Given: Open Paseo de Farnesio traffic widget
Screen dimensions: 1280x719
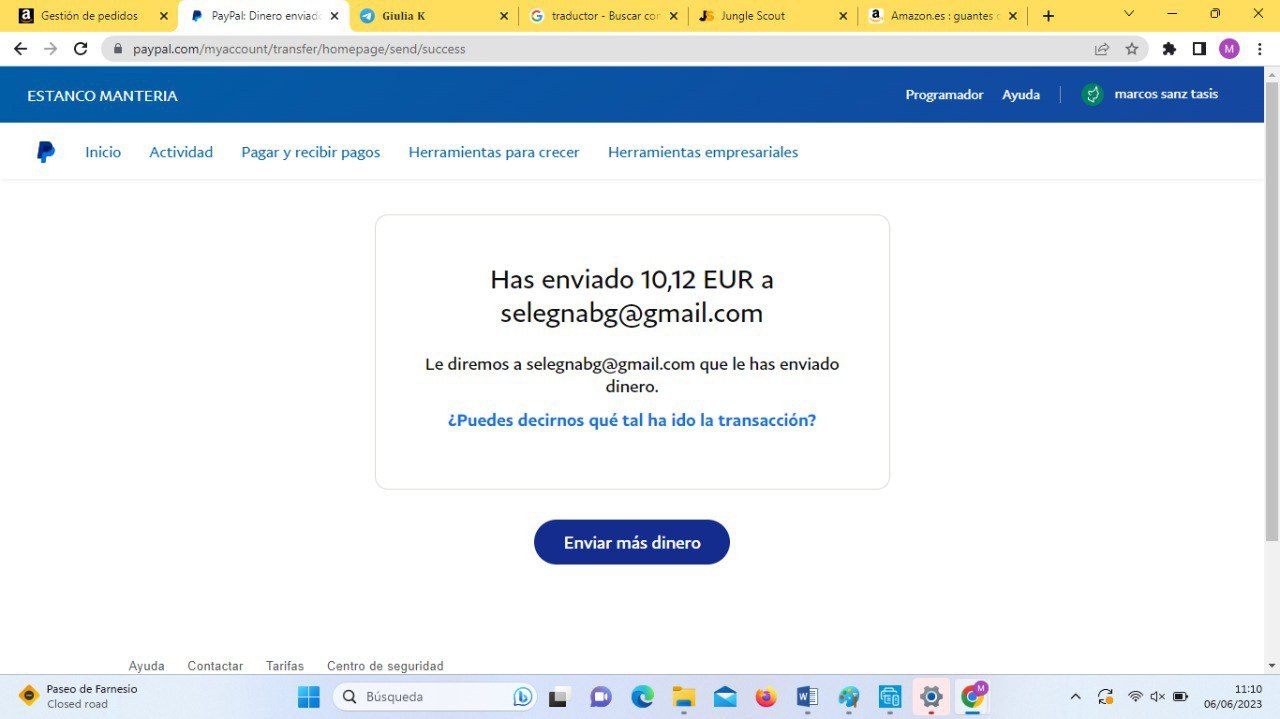Looking at the screenshot, I should point(78,697).
